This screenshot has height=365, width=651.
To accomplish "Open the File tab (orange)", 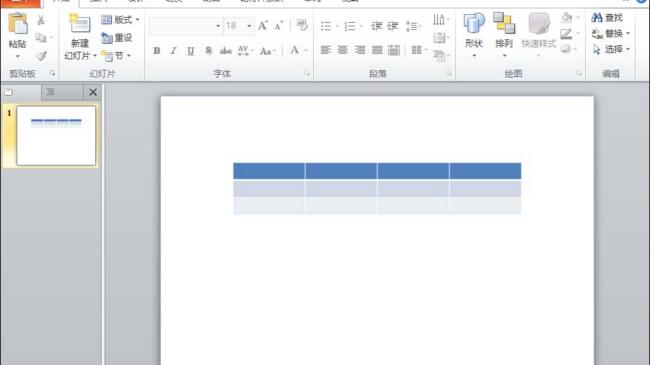I will click(x=21, y=3).
